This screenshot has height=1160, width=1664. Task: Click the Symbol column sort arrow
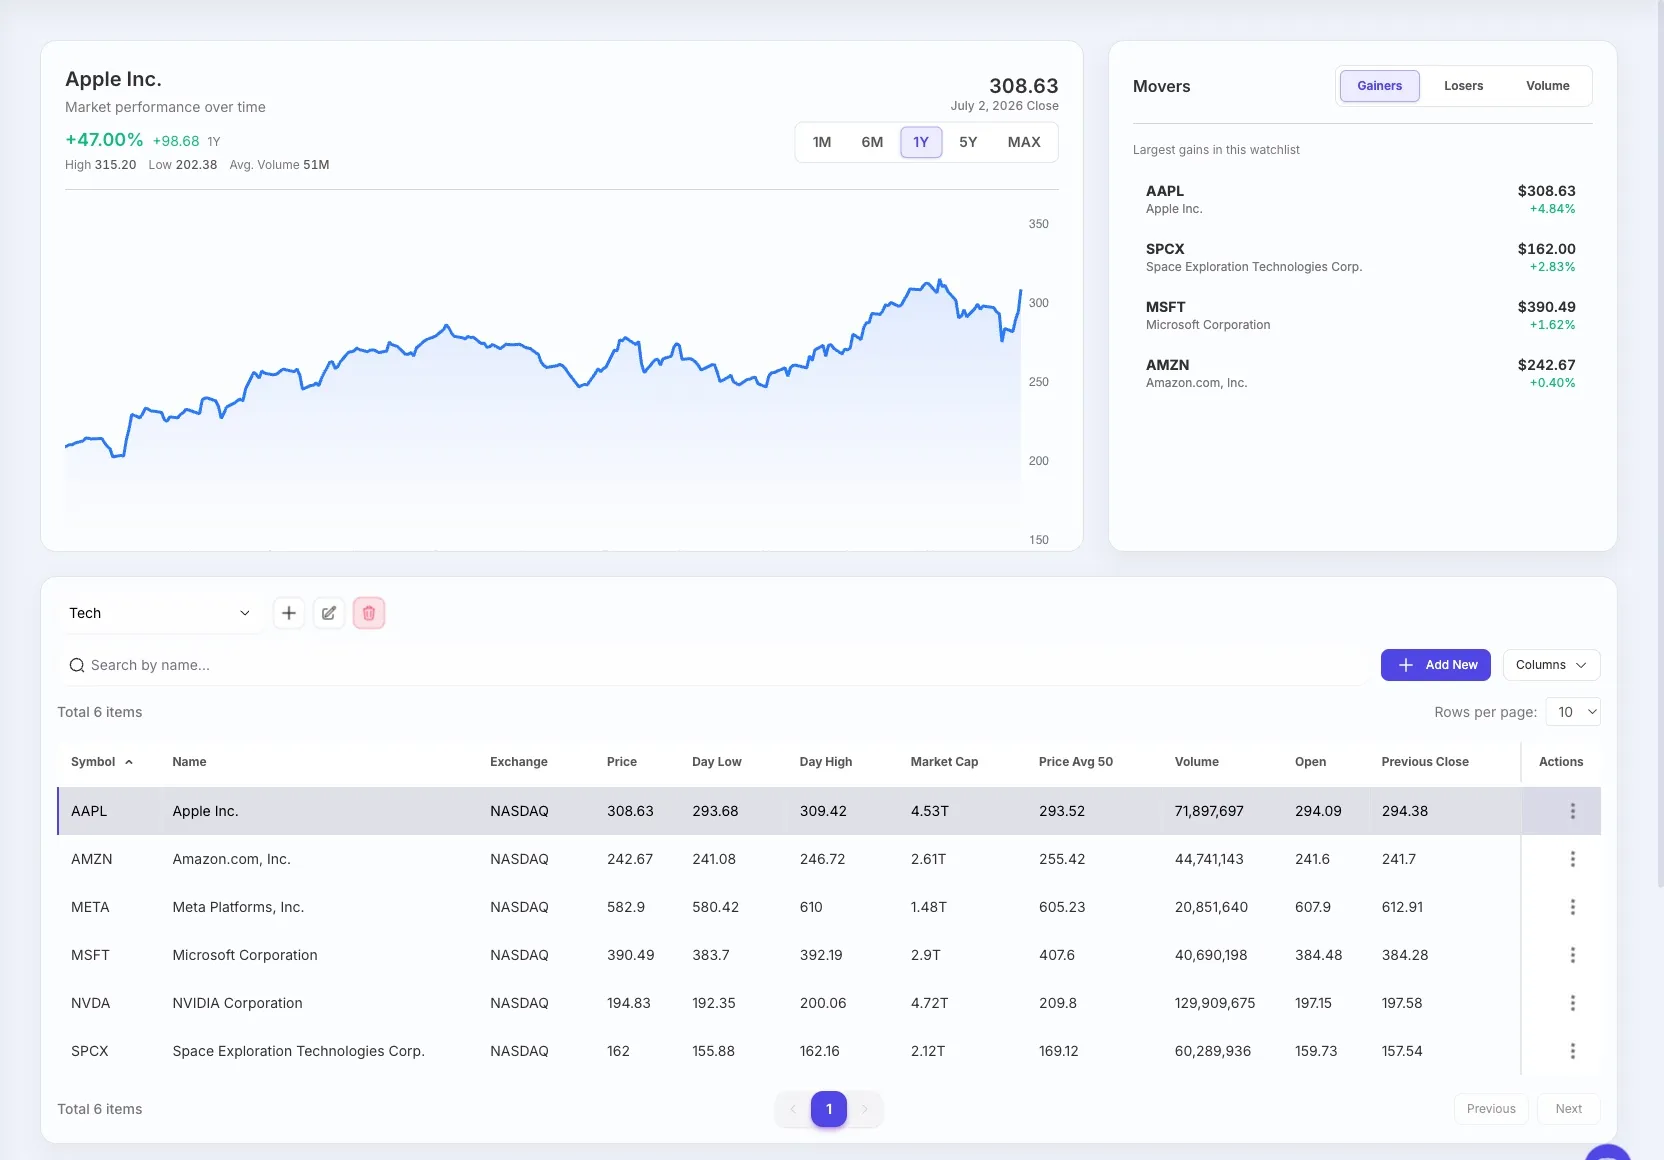[129, 762]
